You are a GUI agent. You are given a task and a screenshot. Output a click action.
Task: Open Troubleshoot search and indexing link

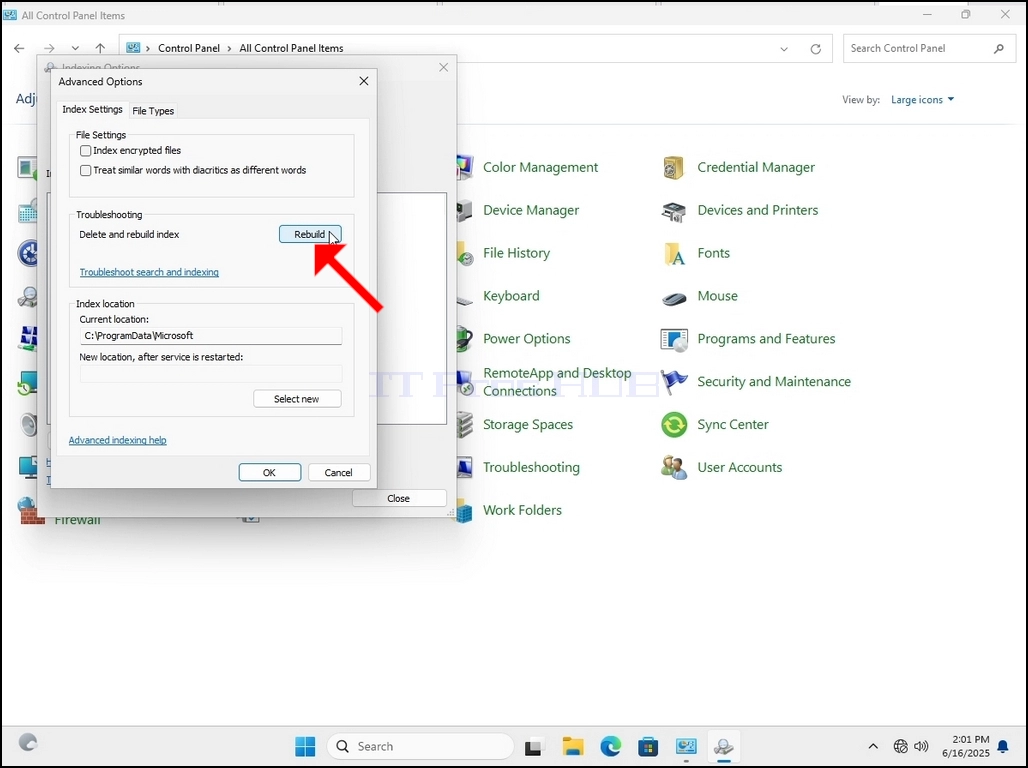[x=149, y=272]
